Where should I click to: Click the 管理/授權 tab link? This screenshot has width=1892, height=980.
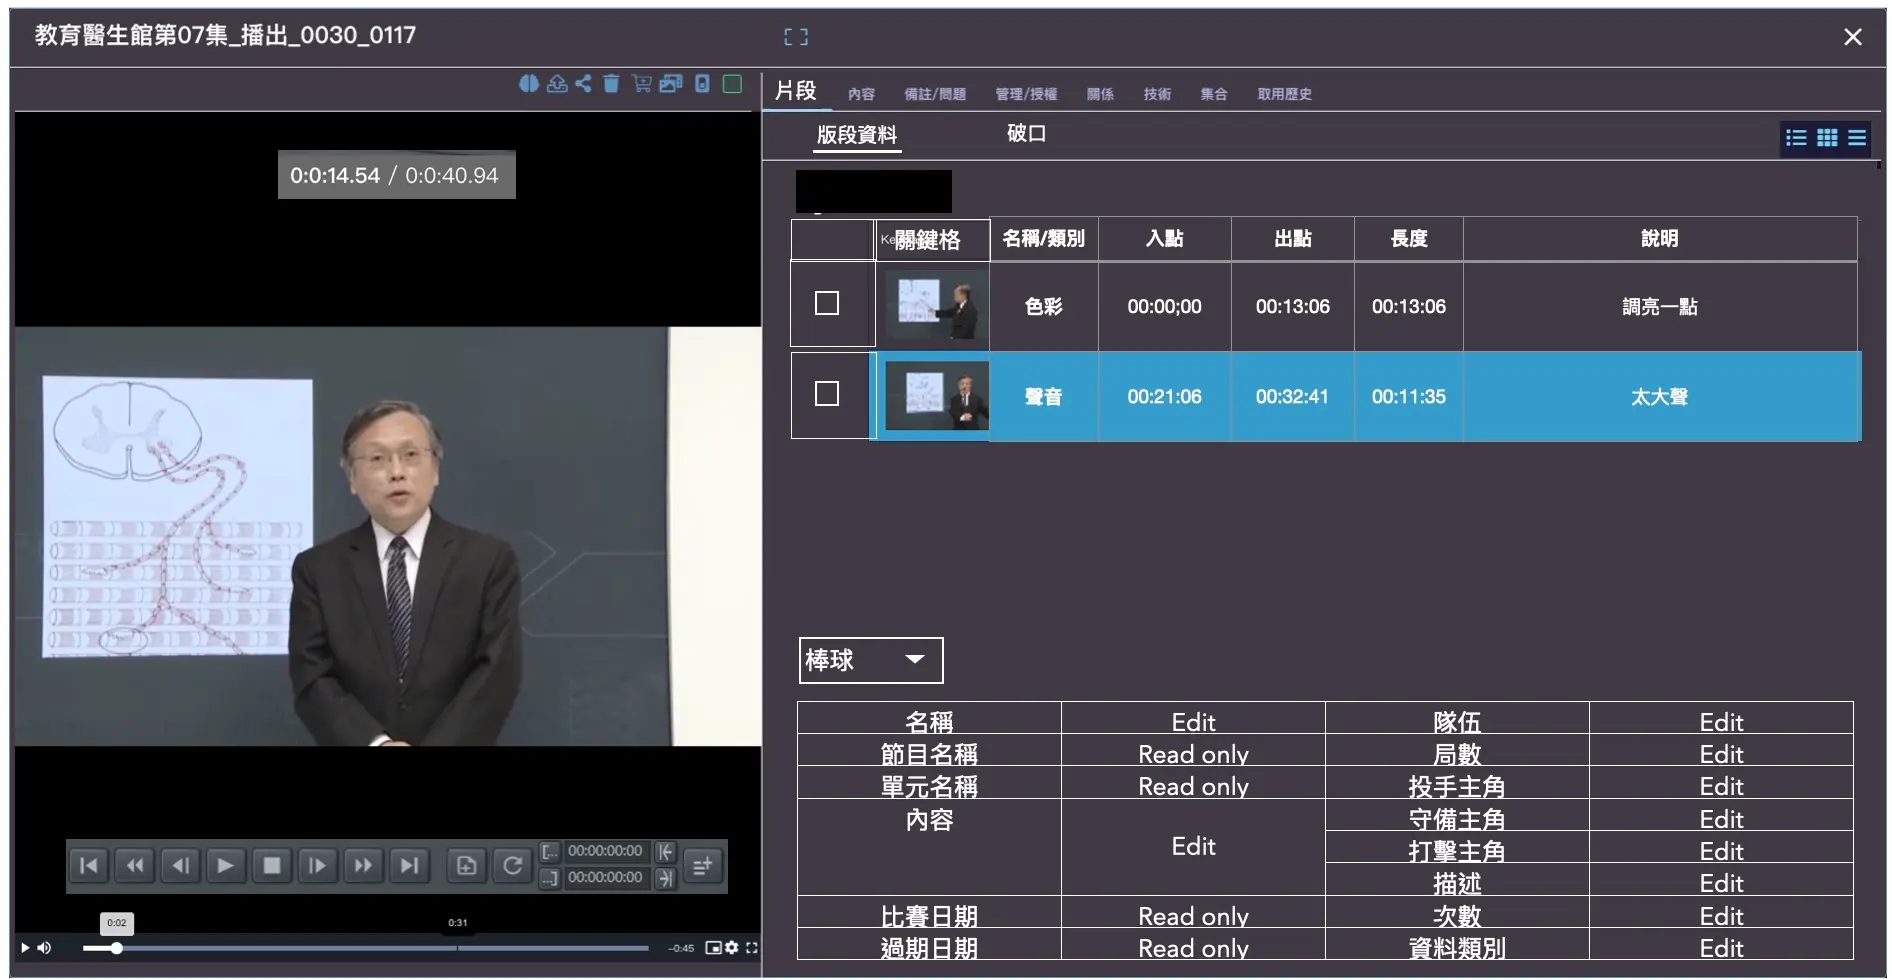[1025, 94]
